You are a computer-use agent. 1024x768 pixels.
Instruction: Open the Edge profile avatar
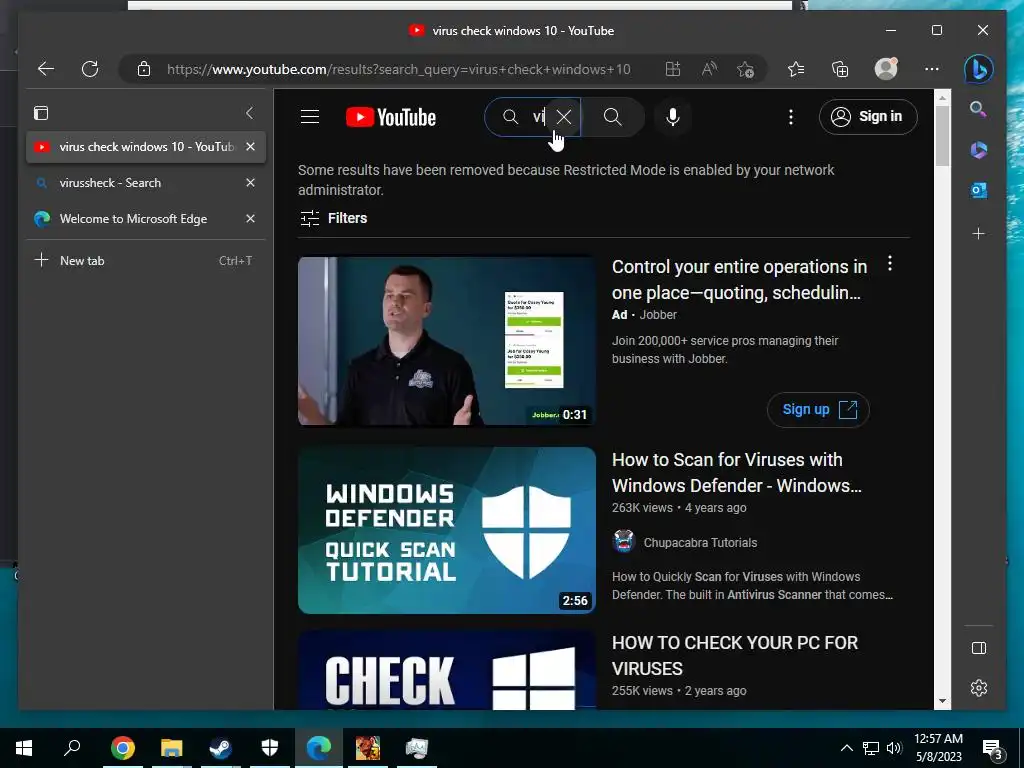[x=886, y=69]
